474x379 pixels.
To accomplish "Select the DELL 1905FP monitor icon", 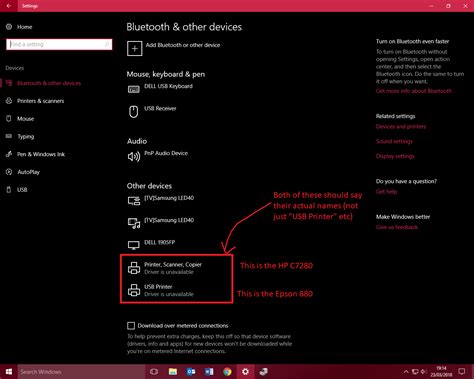I will (134, 245).
